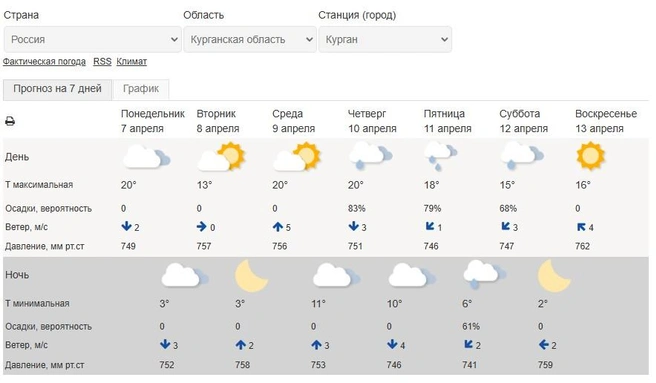Screen dimensions: 656x383
Task: Open the Фактическая погода link
Action: click(x=44, y=62)
